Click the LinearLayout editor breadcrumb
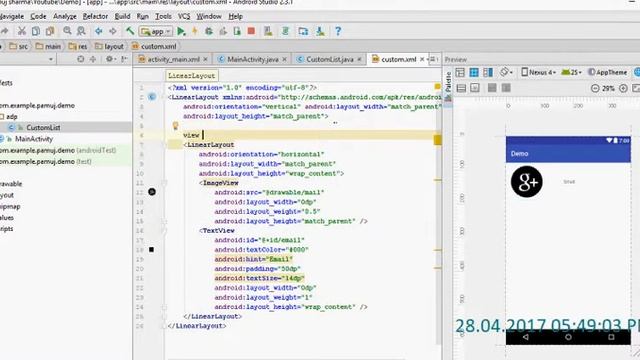 tap(191, 76)
